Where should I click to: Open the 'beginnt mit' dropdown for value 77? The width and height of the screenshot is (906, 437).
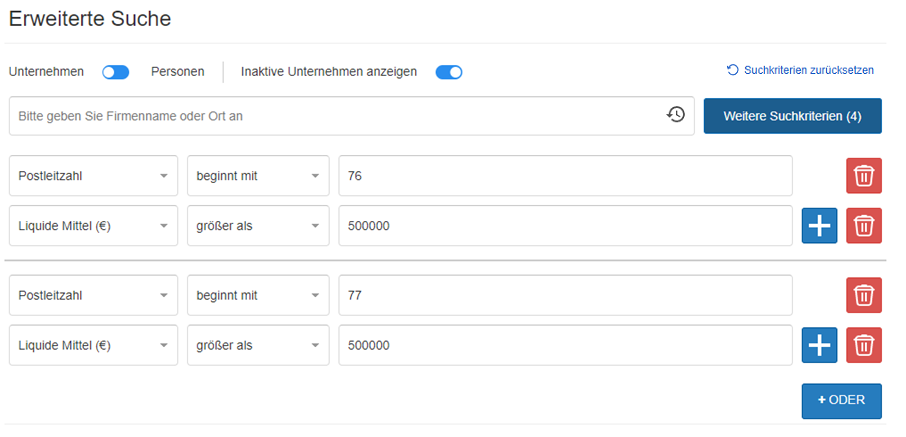tap(258, 296)
